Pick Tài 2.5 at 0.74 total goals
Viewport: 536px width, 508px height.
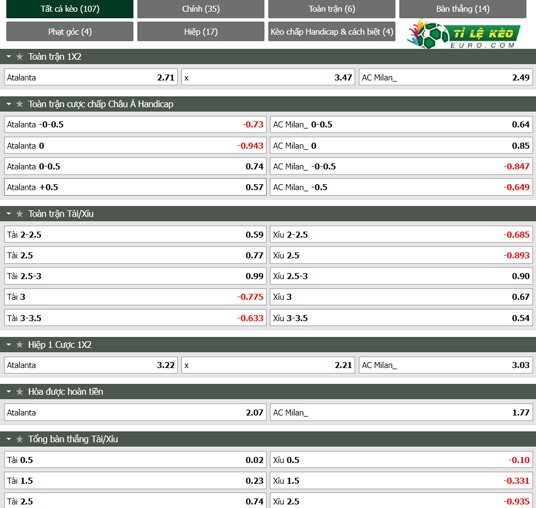pos(135,500)
